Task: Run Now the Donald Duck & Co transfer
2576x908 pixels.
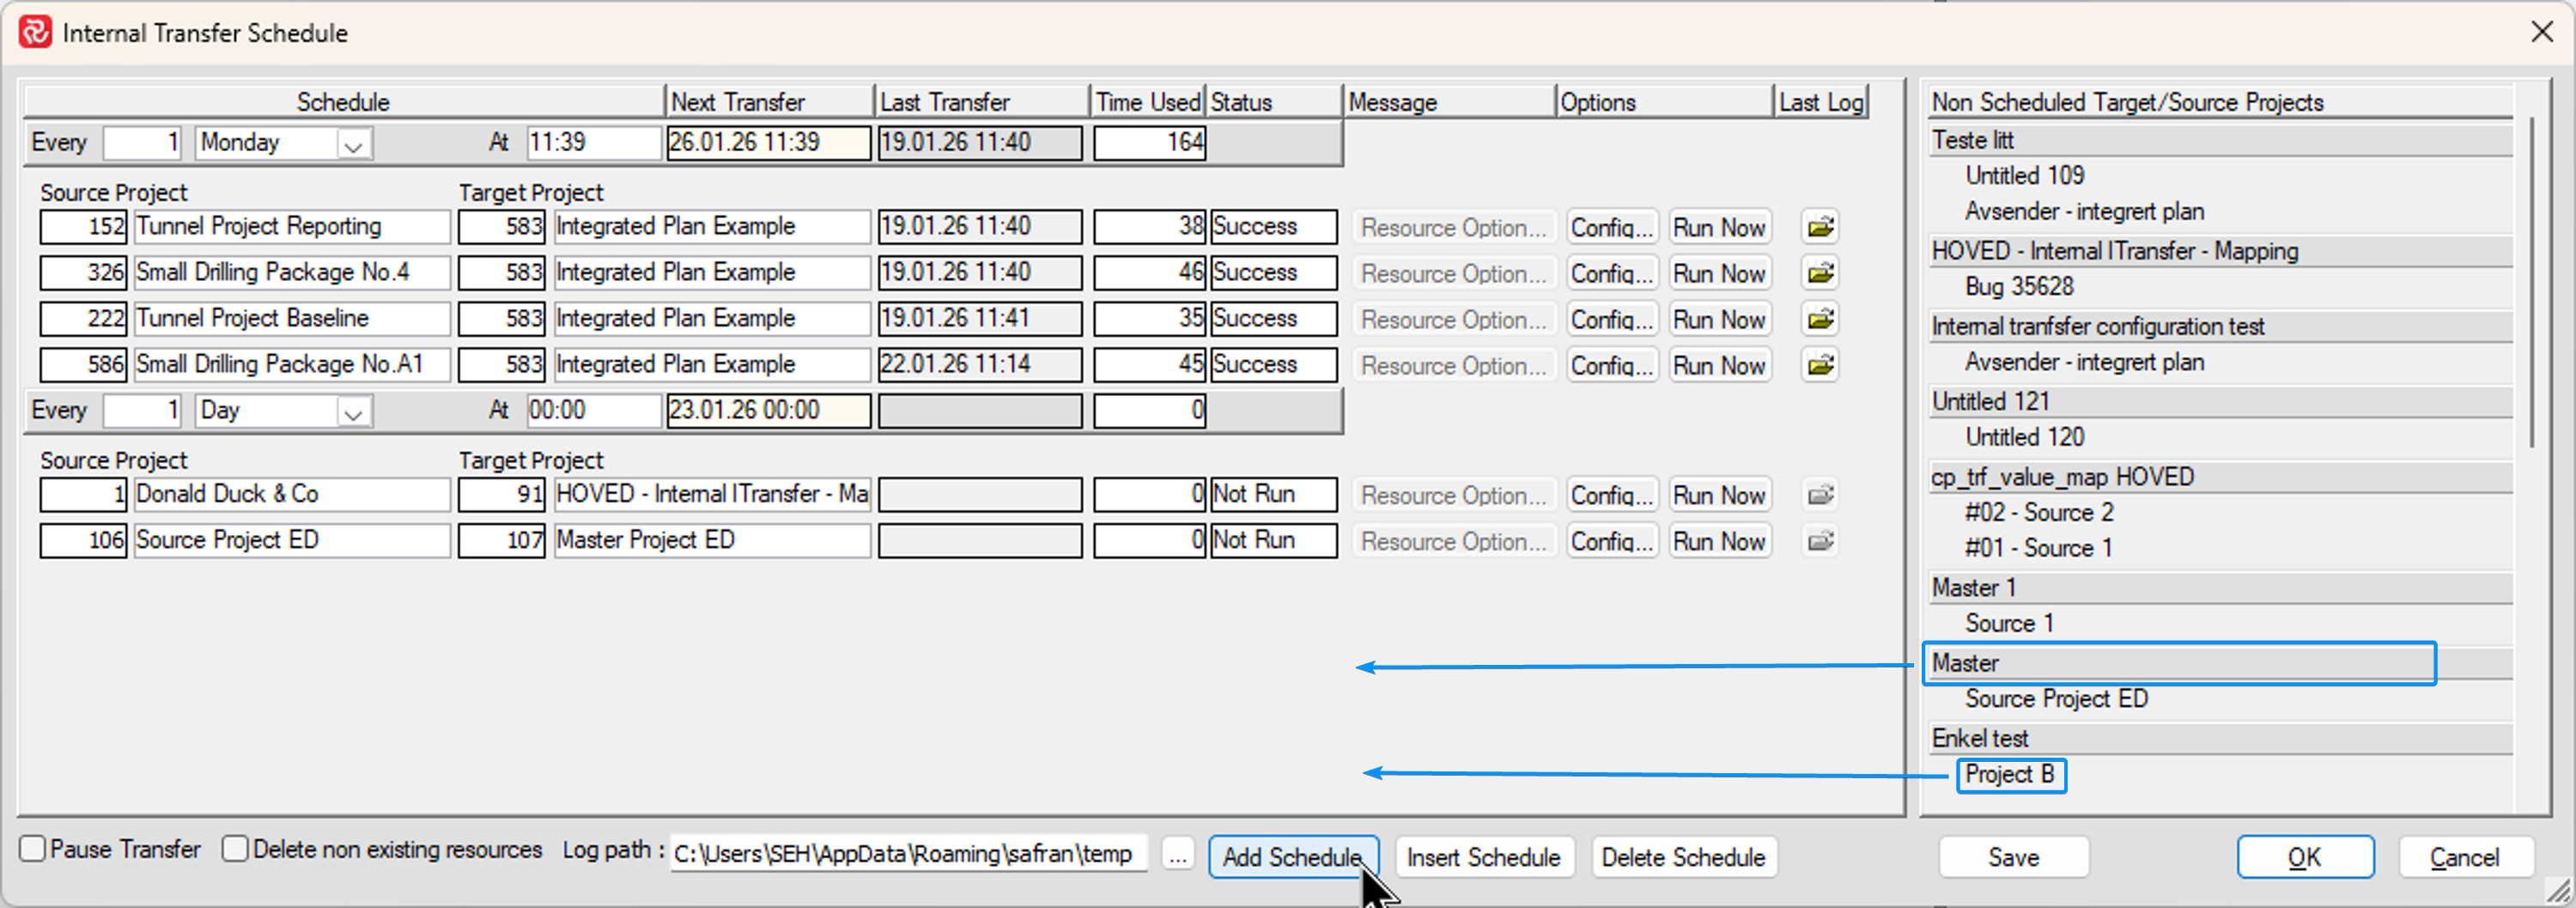Action: (x=1718, y=495)
